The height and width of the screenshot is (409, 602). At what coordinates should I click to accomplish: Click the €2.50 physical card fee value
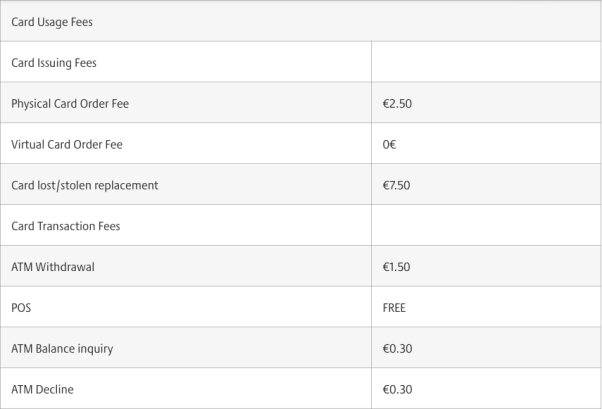[x=397, y=104]
